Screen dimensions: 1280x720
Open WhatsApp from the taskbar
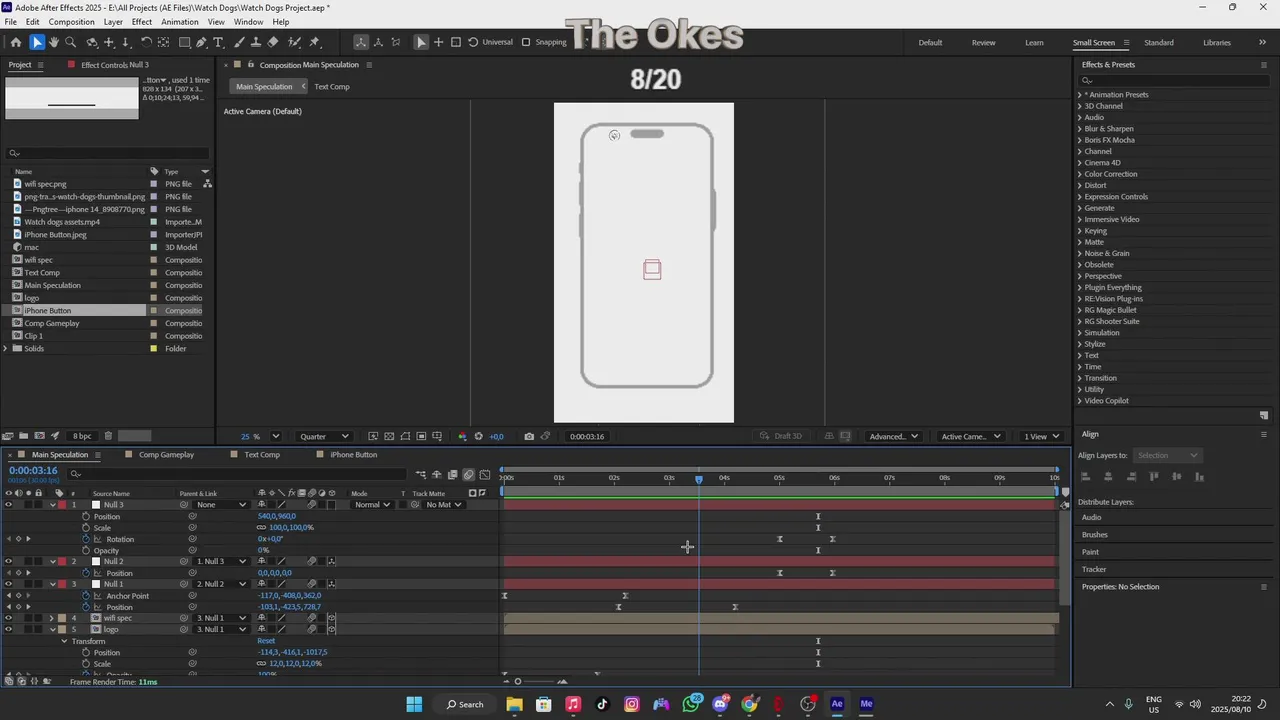(690, 704)
